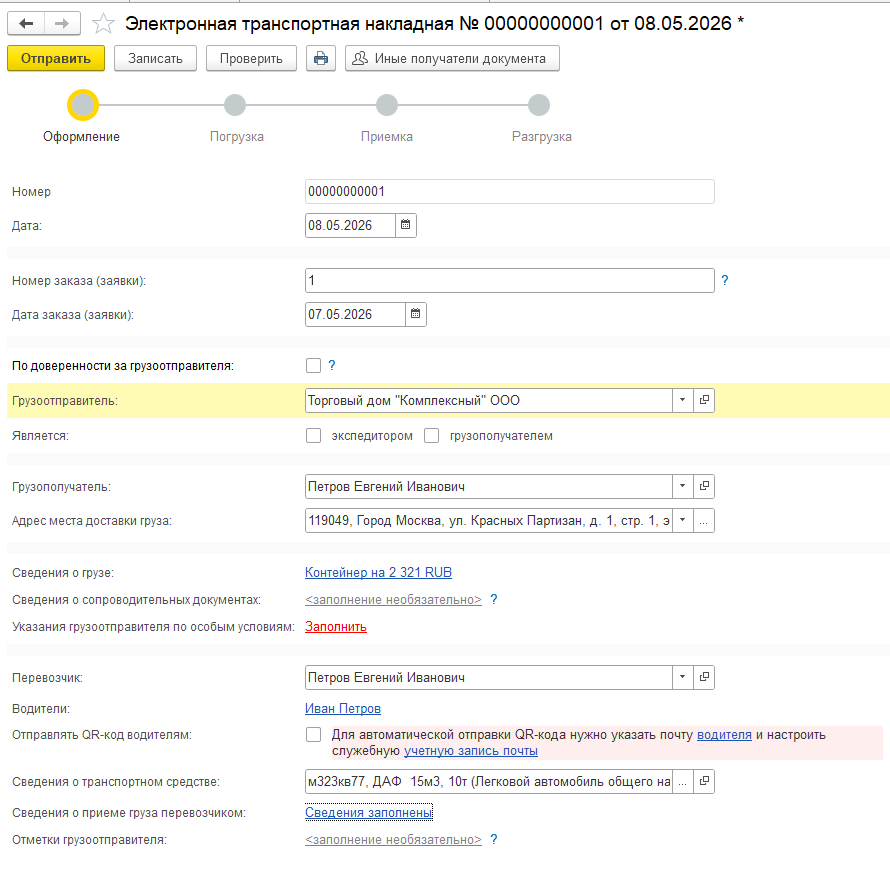This screenshot has height=875, width=890.
Task: Click the forward navigation arrow
Action: 62,23
